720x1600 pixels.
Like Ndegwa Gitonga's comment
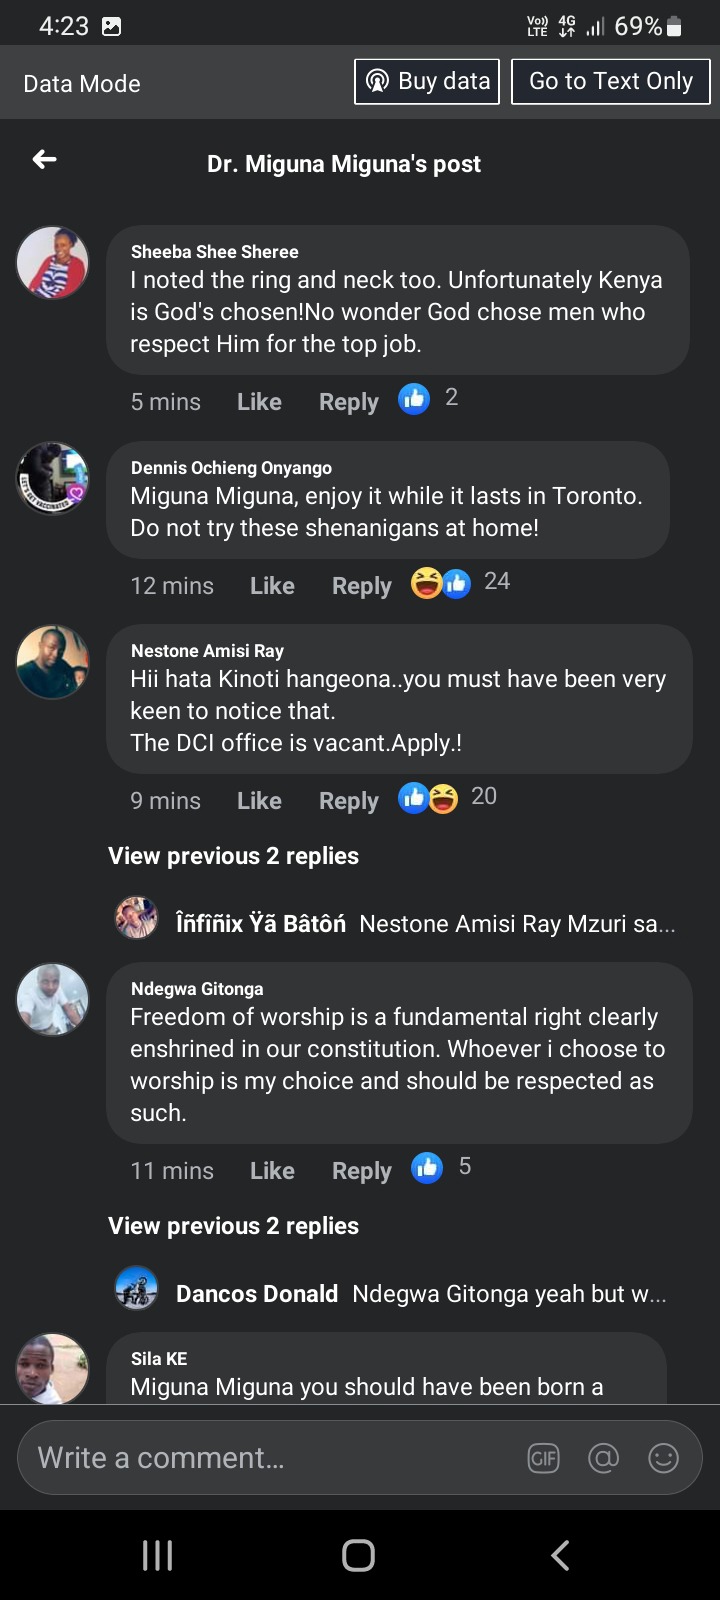click(272, 1171)
